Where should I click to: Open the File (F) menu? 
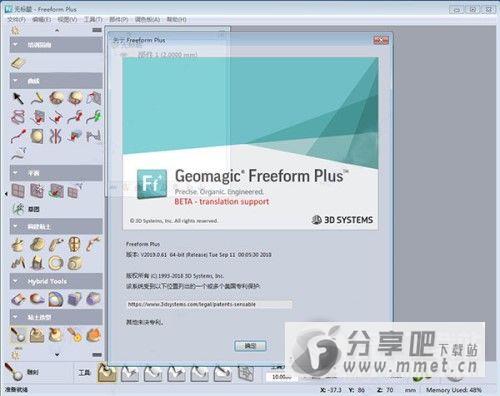coord(16,20)
